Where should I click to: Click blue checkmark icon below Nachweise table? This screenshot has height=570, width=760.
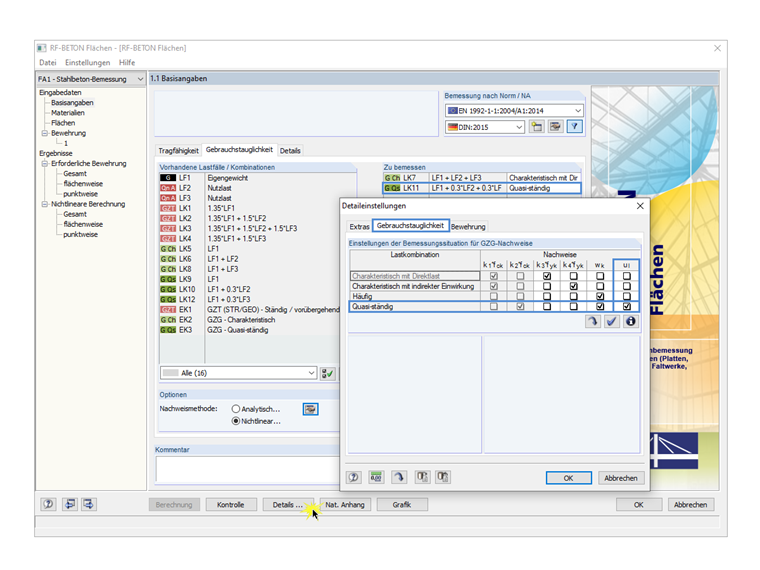pyautogui.click(x=612, y=321)
